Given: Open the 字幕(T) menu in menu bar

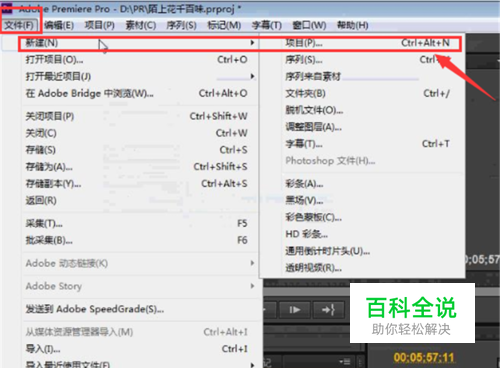Looking at the screenshot, I should click(x=267, y=25).
